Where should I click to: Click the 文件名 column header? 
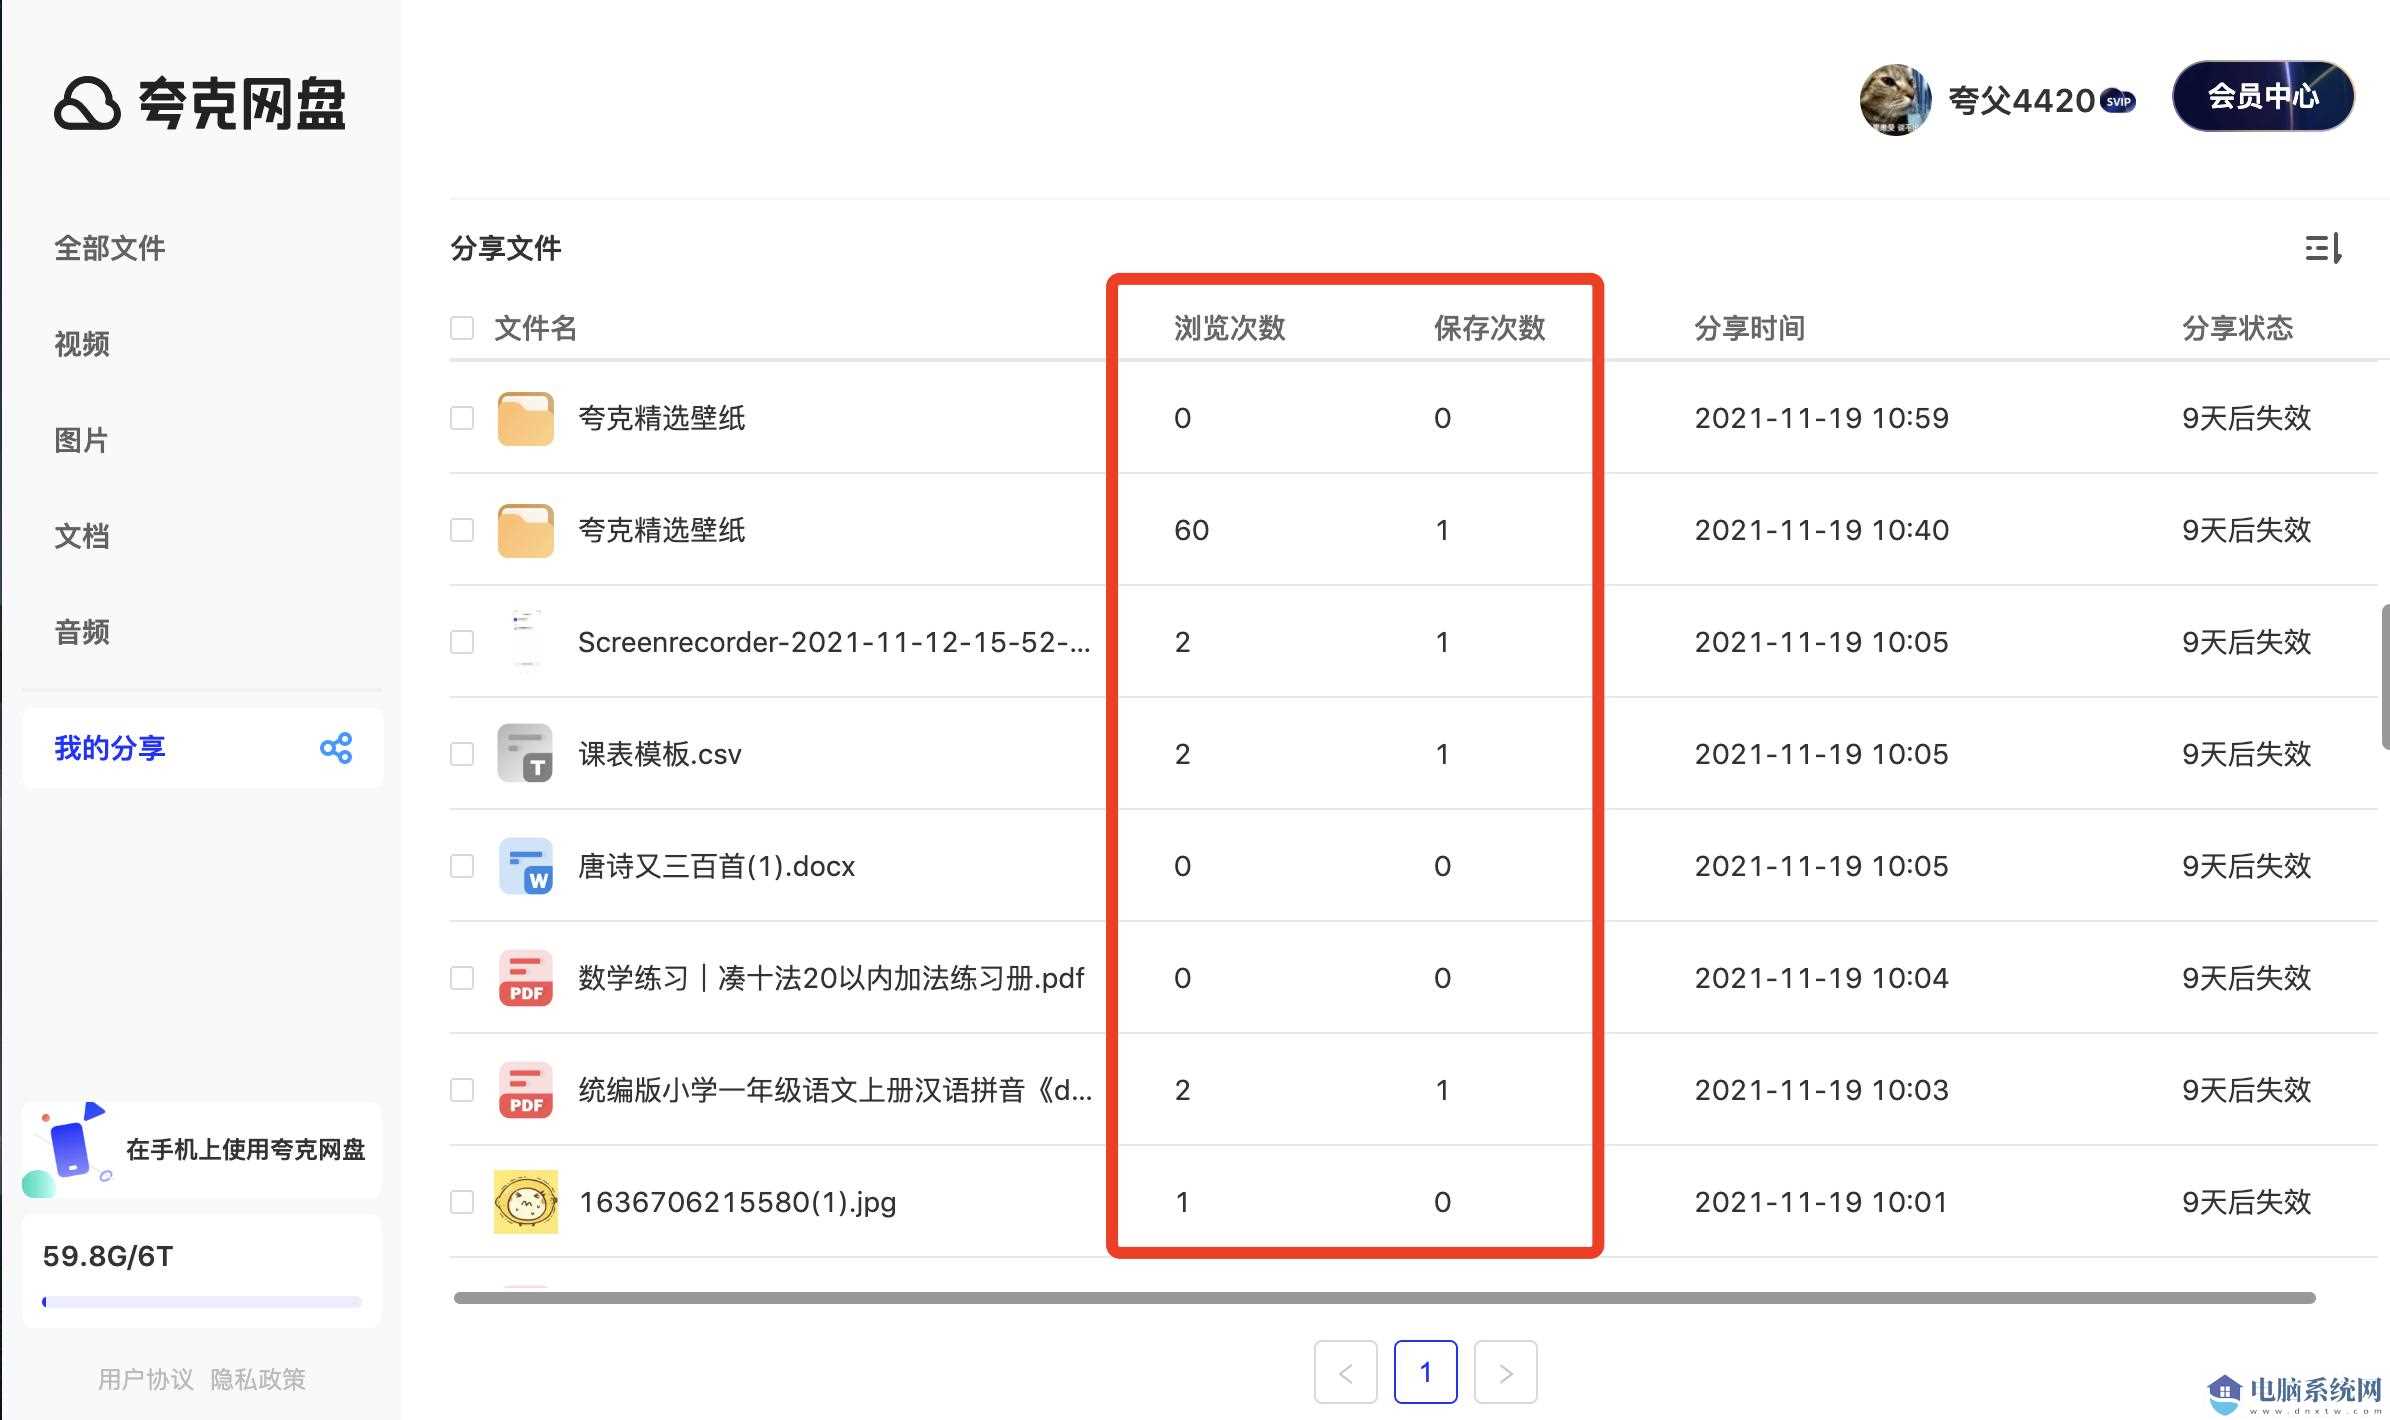[x=536, y=328]
